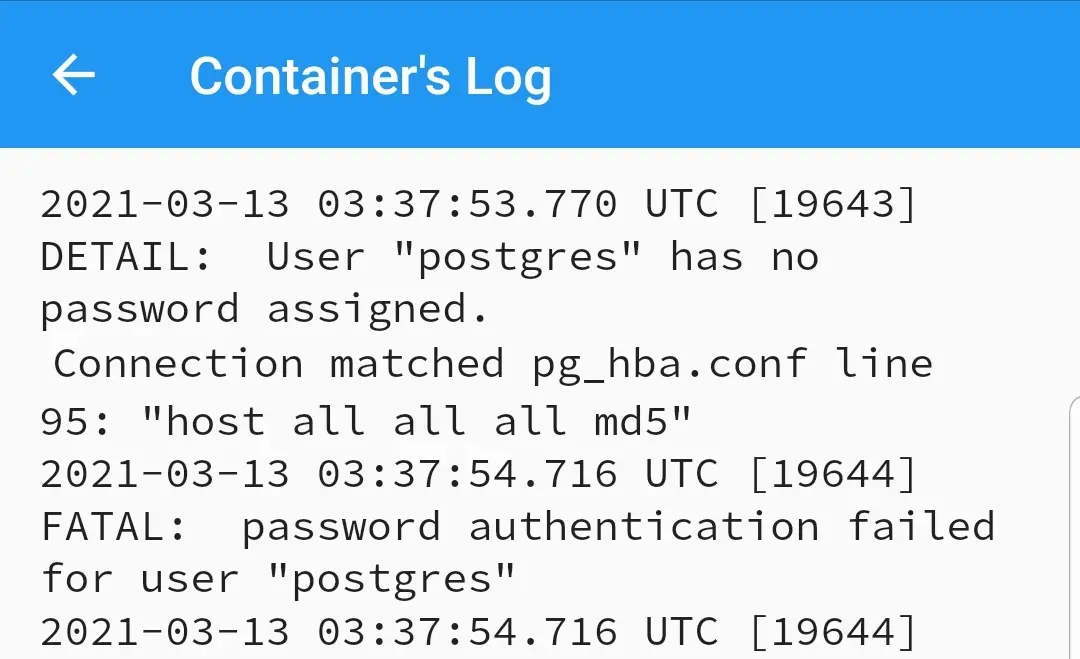1080x659 pixels.
Task: Click the back arrow icon
Action: coord(73,74)
